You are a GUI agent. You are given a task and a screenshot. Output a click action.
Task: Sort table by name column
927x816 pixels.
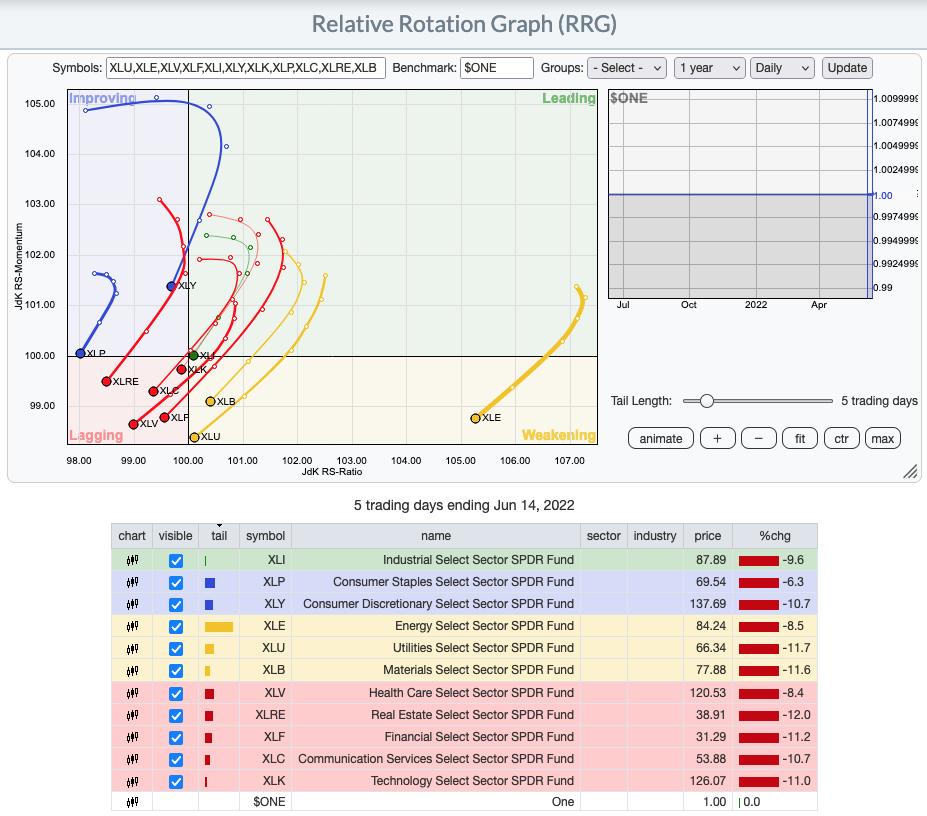436,536
